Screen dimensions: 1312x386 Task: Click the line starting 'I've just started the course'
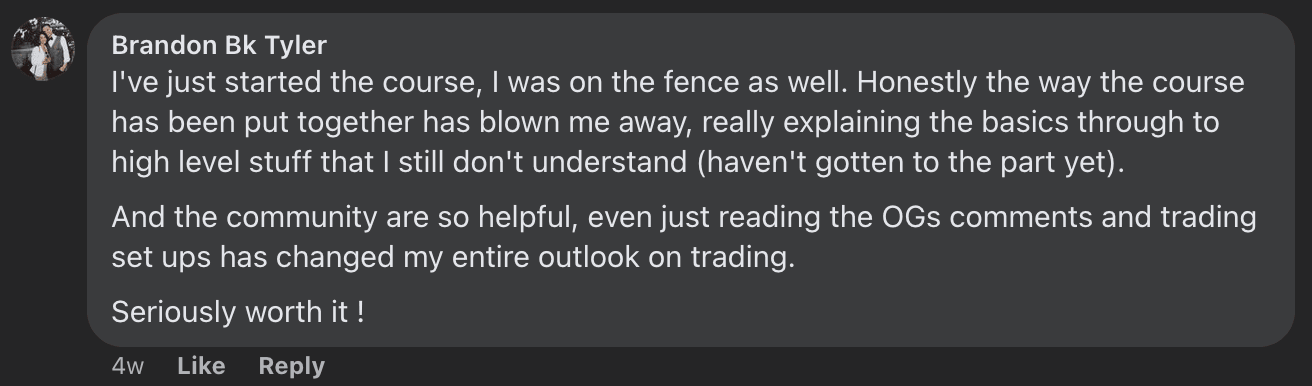[x=678, y=83]
